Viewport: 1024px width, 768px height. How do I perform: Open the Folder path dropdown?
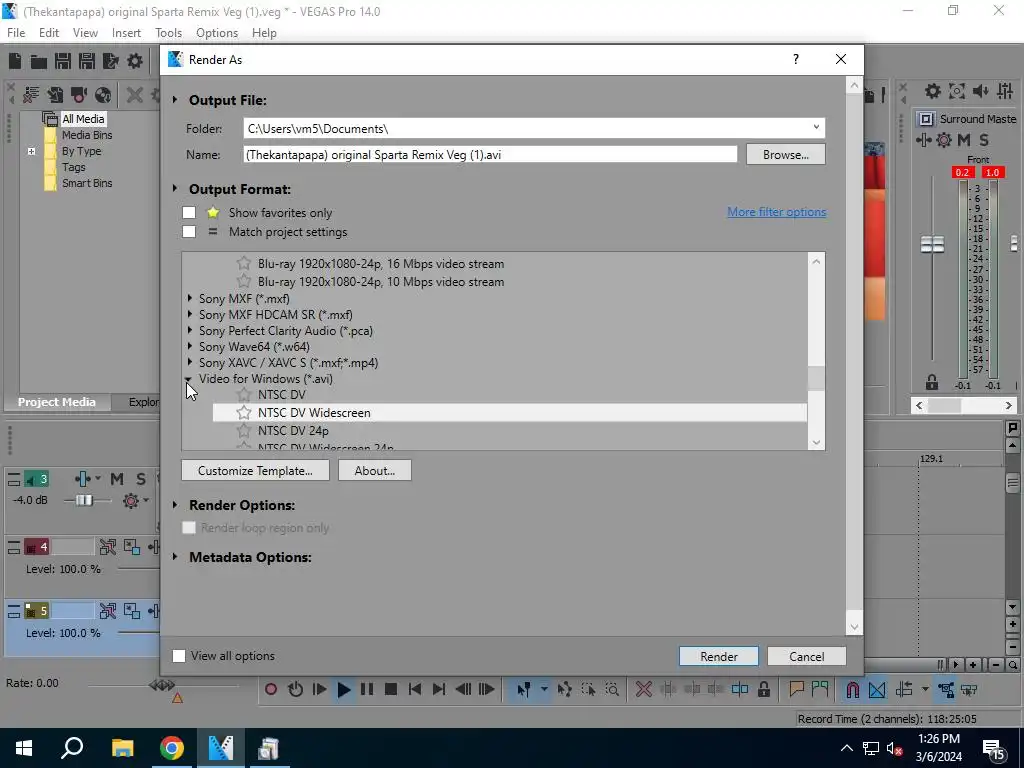[816, 127]
